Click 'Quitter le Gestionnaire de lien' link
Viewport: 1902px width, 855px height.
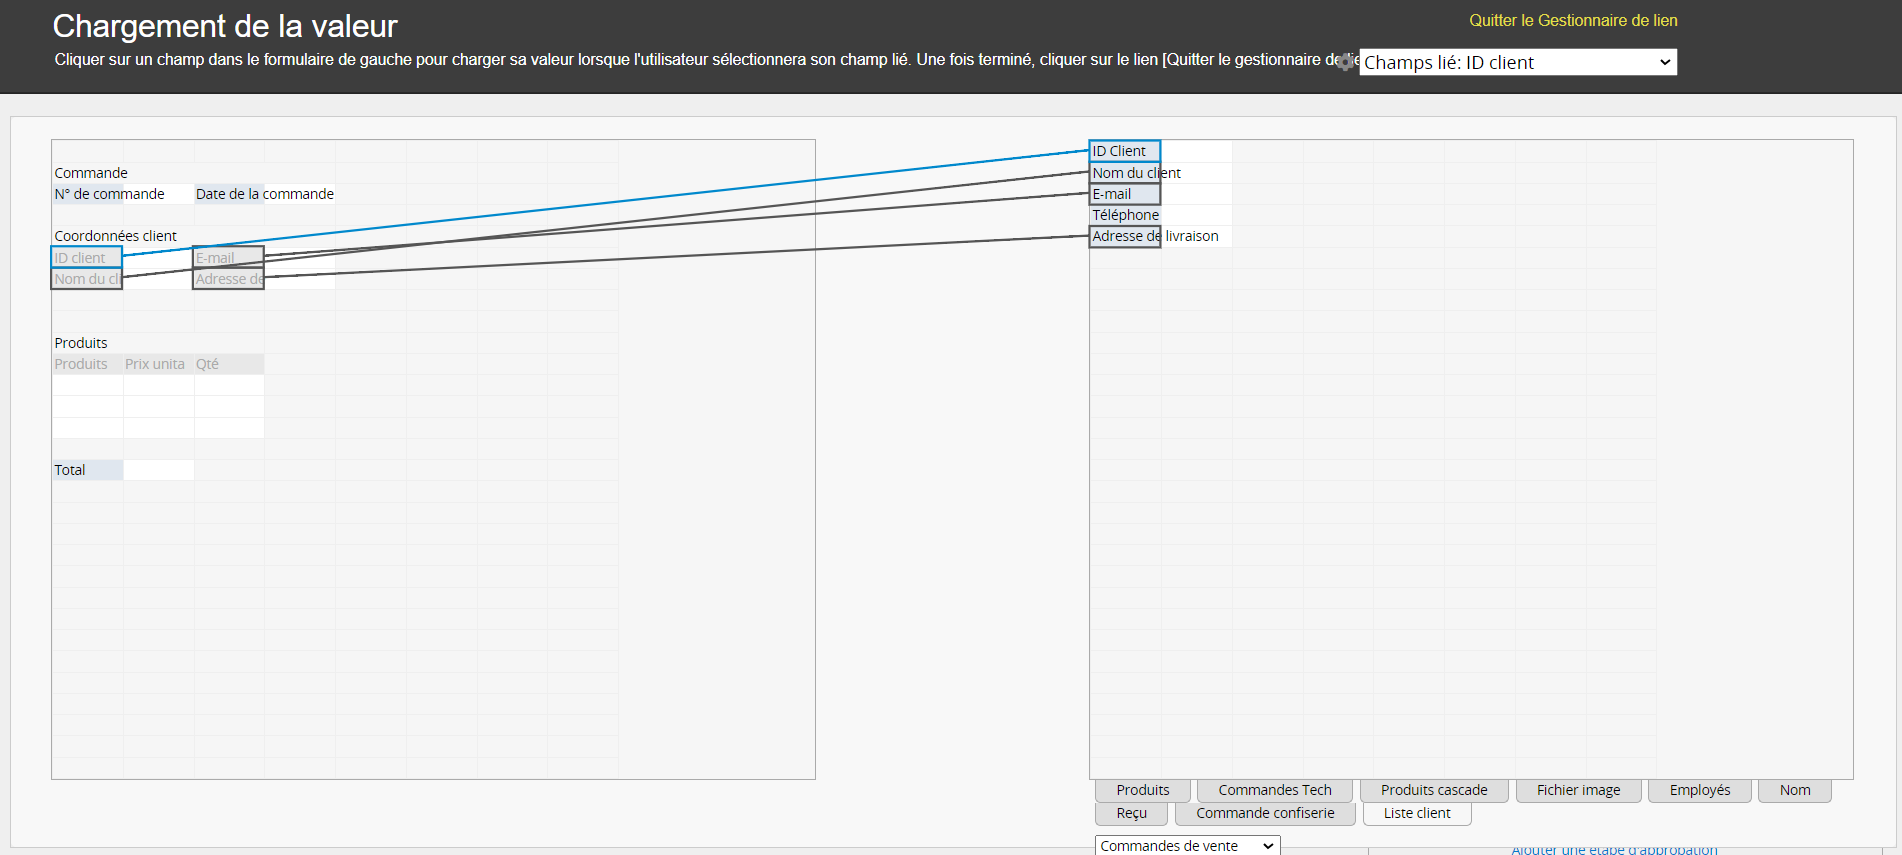coord(1572,20)
